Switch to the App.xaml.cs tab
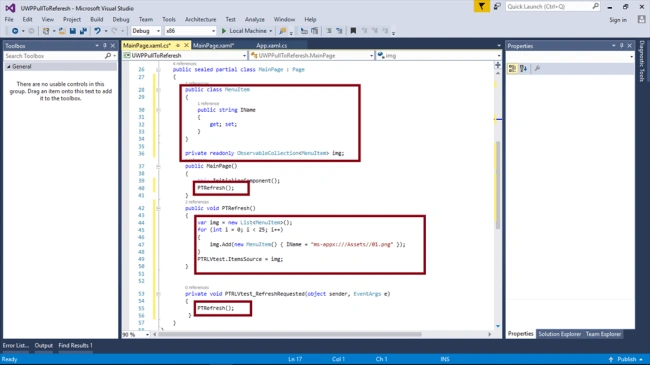 click(272, 46)
